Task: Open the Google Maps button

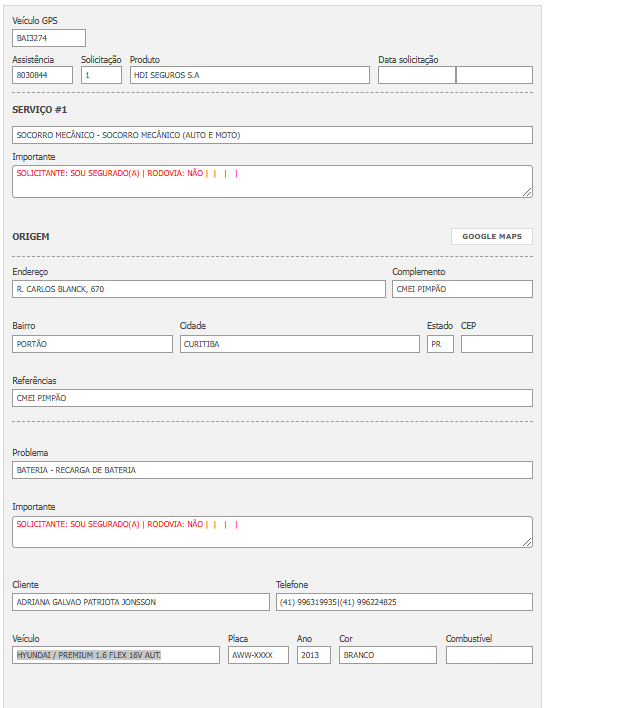Action: click(492, 237)
